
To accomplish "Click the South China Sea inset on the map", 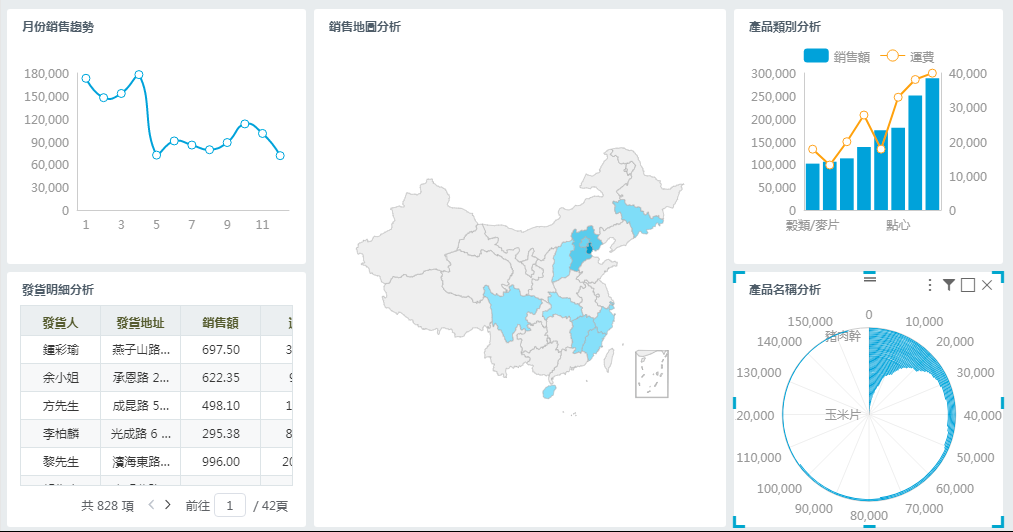I will pos(651,374).
